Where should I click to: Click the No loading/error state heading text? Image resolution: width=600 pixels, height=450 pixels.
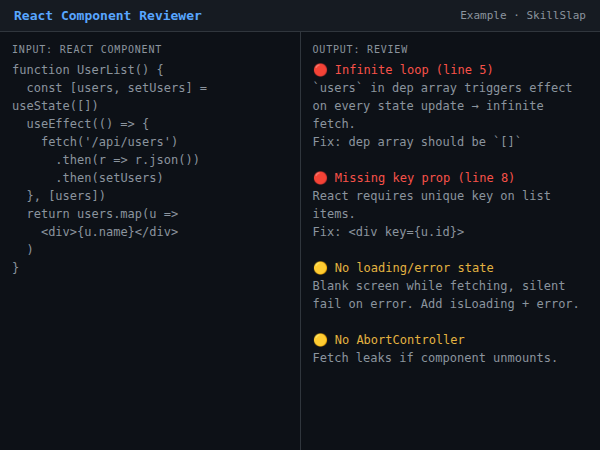click(414, 268)
